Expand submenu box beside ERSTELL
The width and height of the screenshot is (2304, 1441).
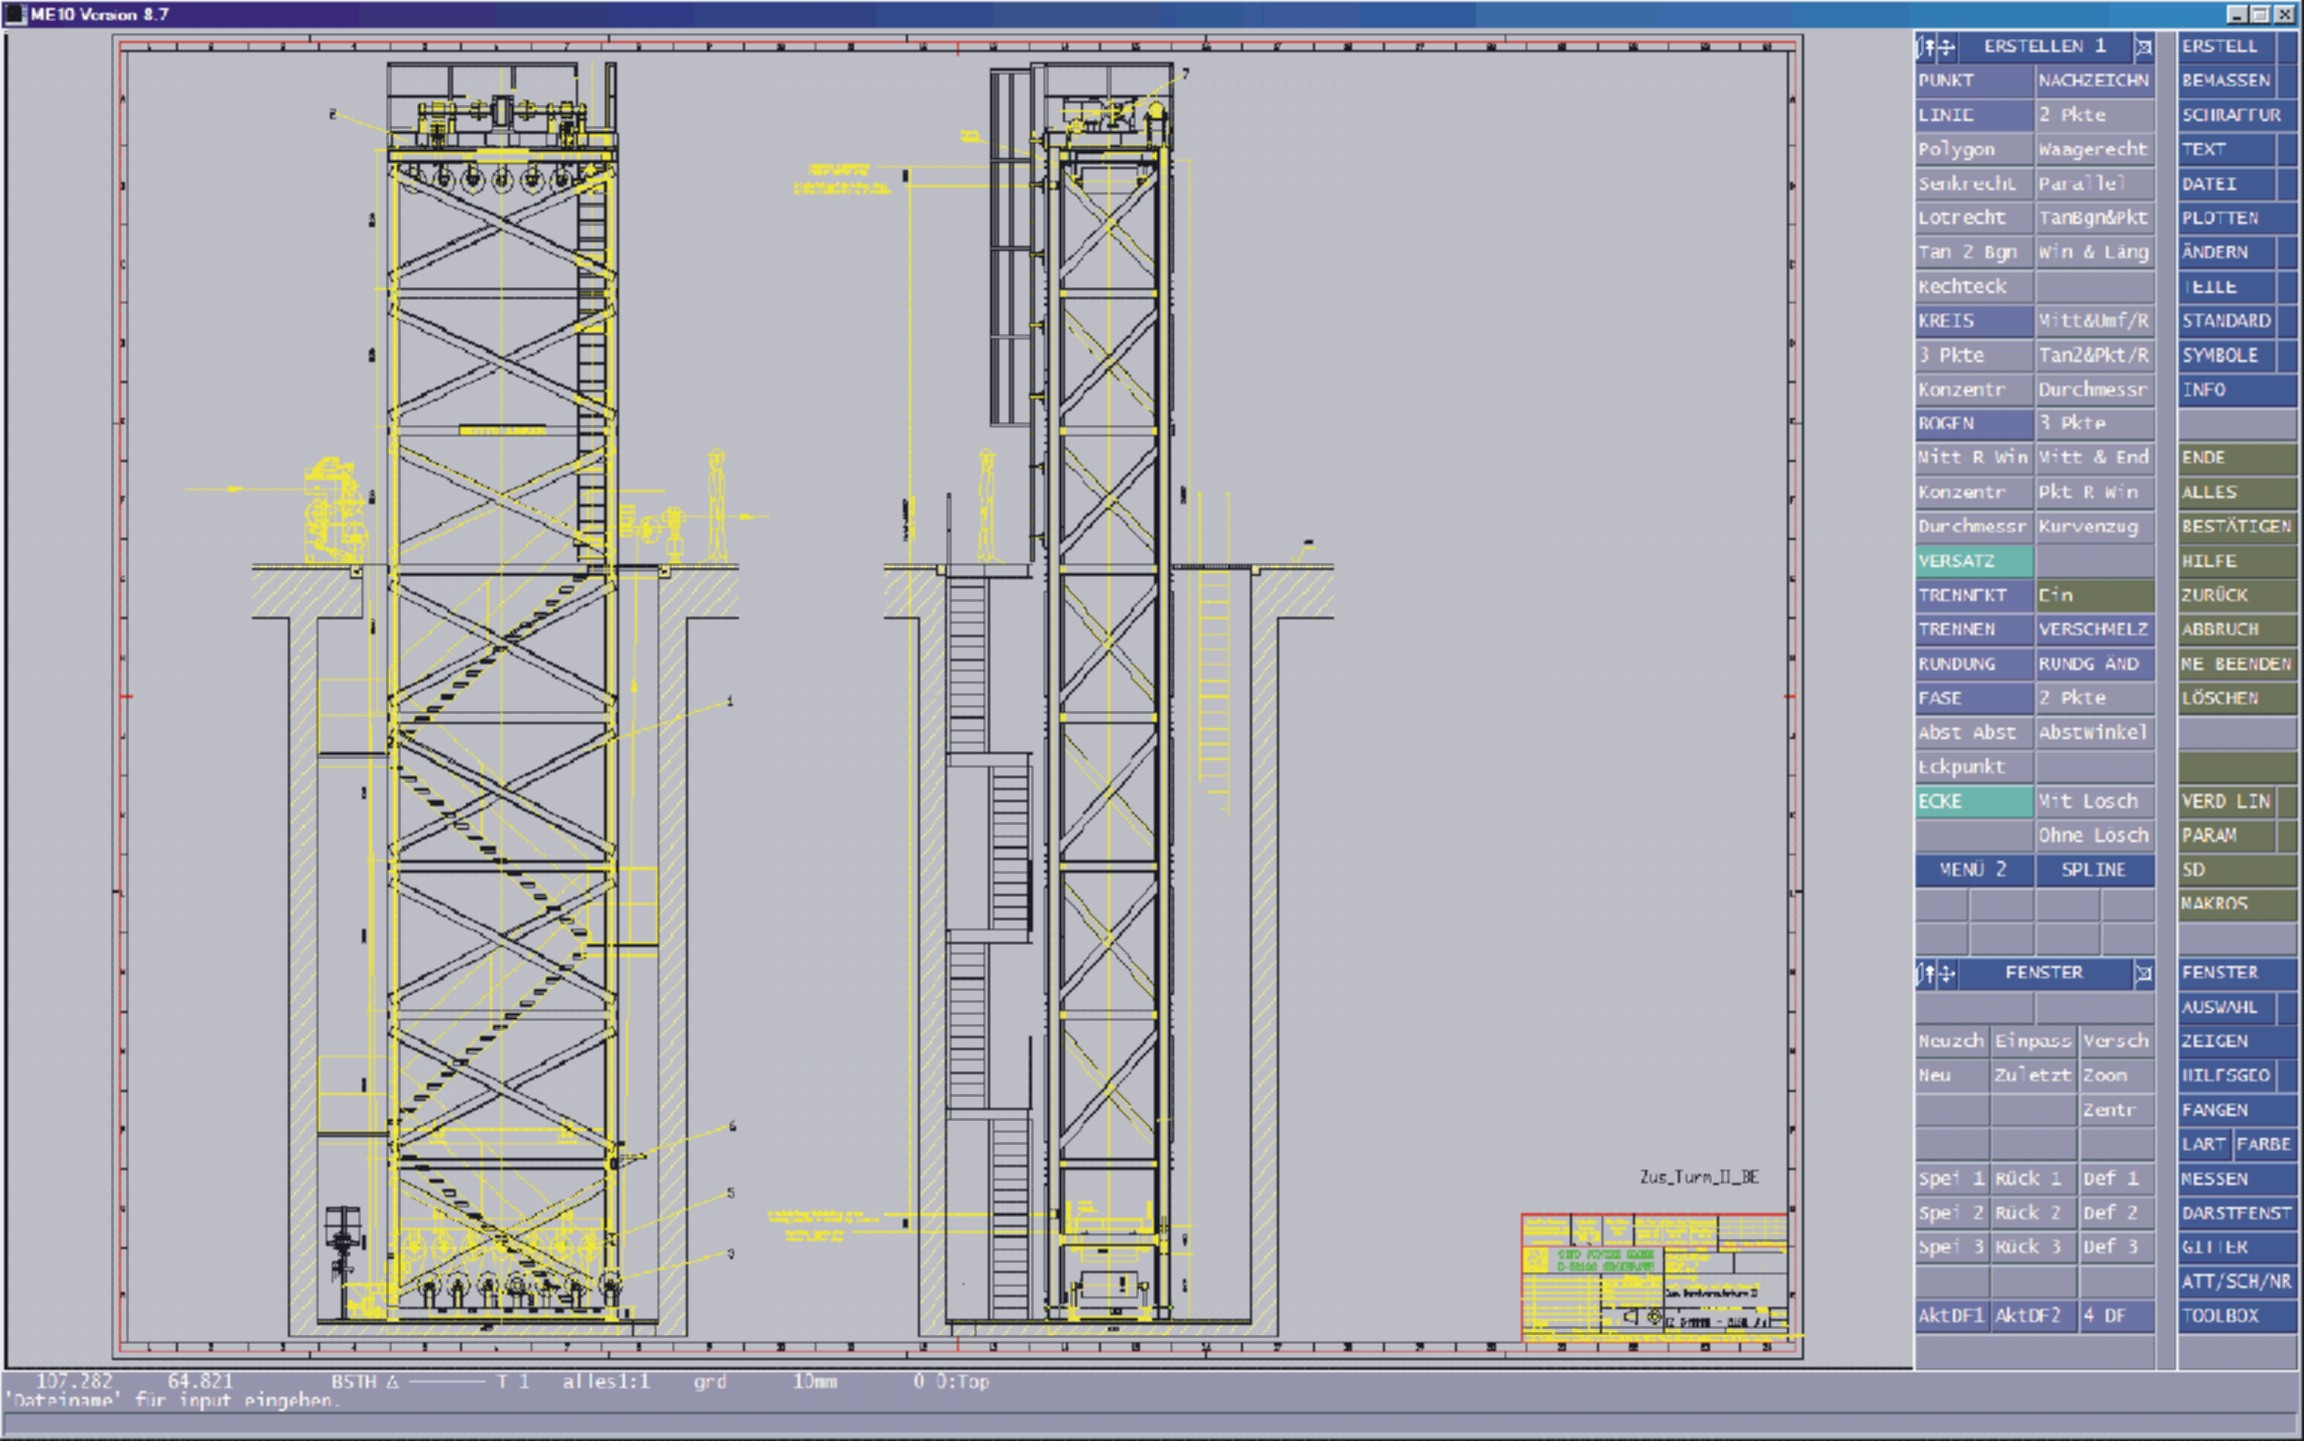point(2286,46)
